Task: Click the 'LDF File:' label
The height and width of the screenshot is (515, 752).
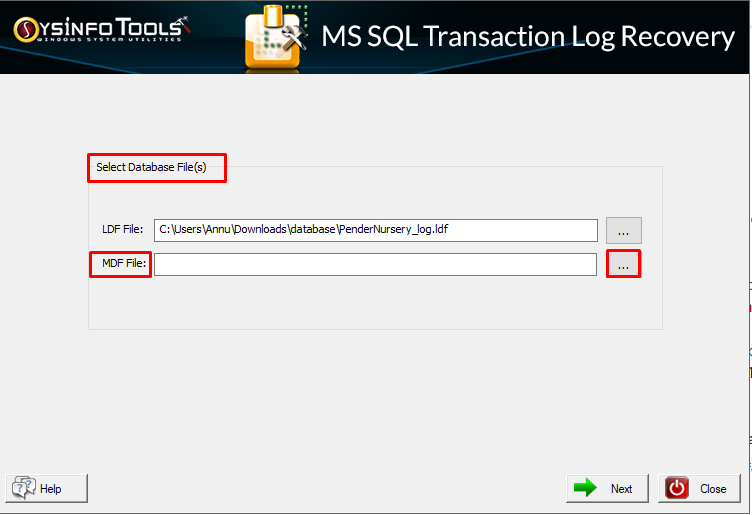Action: (123, 229)
